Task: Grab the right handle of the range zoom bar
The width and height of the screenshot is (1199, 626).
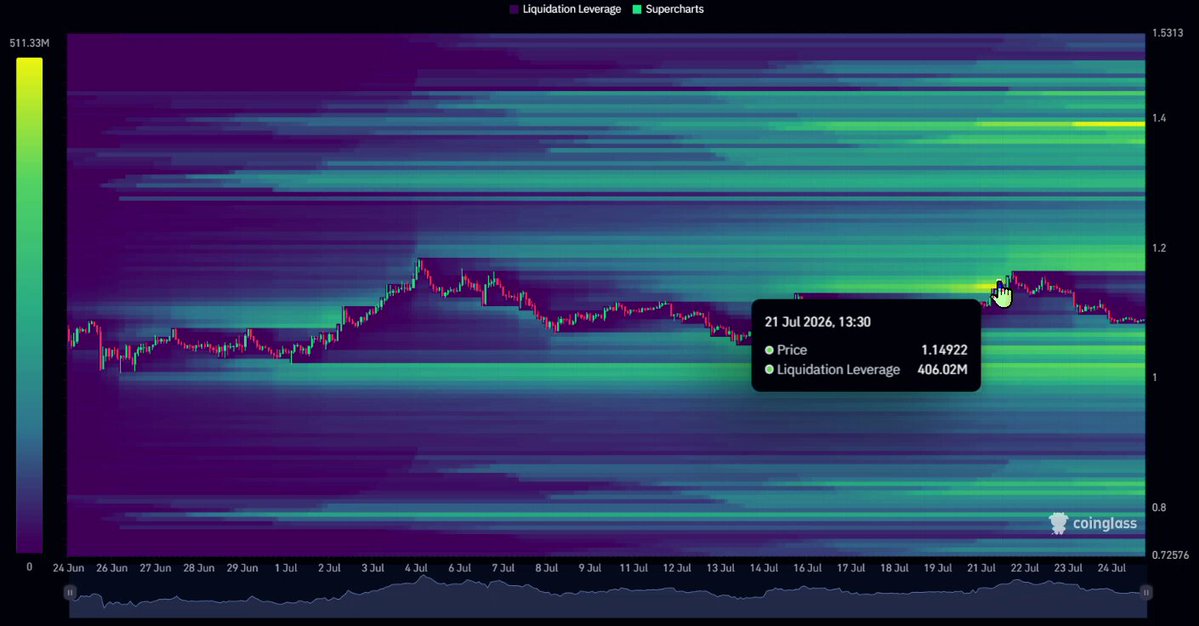Action: click(x=1145, y=592)
